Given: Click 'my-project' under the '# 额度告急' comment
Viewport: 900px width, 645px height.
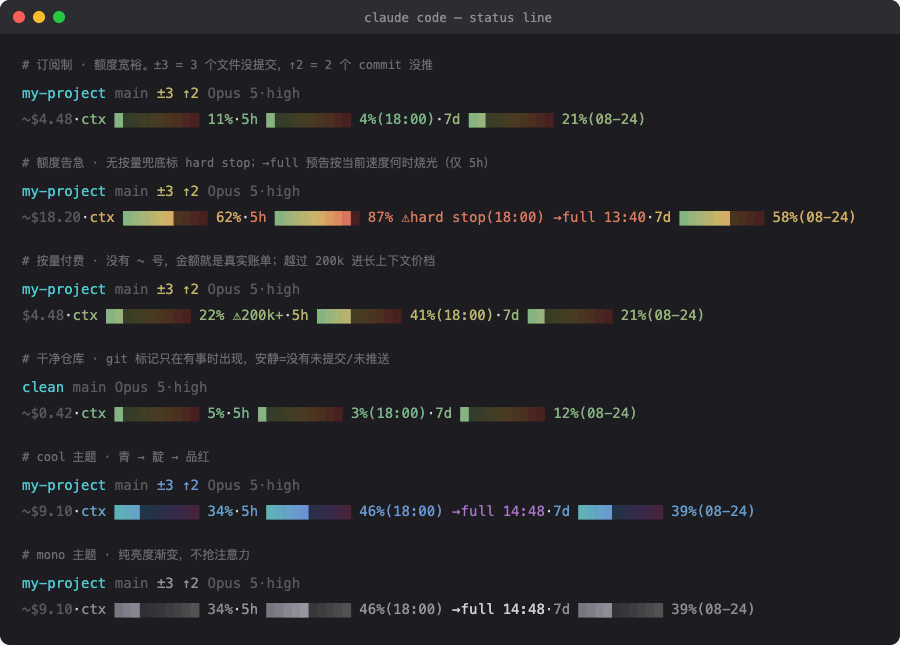Looking at the screenshot, I should point(64,192).
